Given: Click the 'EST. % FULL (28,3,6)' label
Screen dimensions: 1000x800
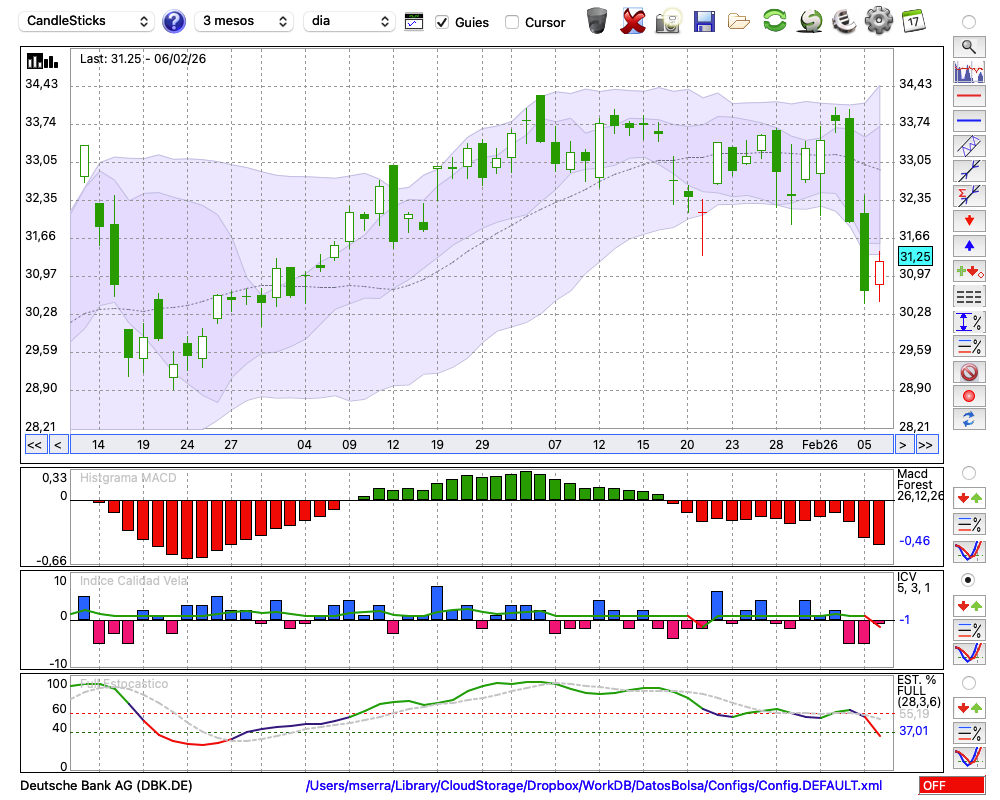Looking at the screenshot, I should tap(918, 691).
